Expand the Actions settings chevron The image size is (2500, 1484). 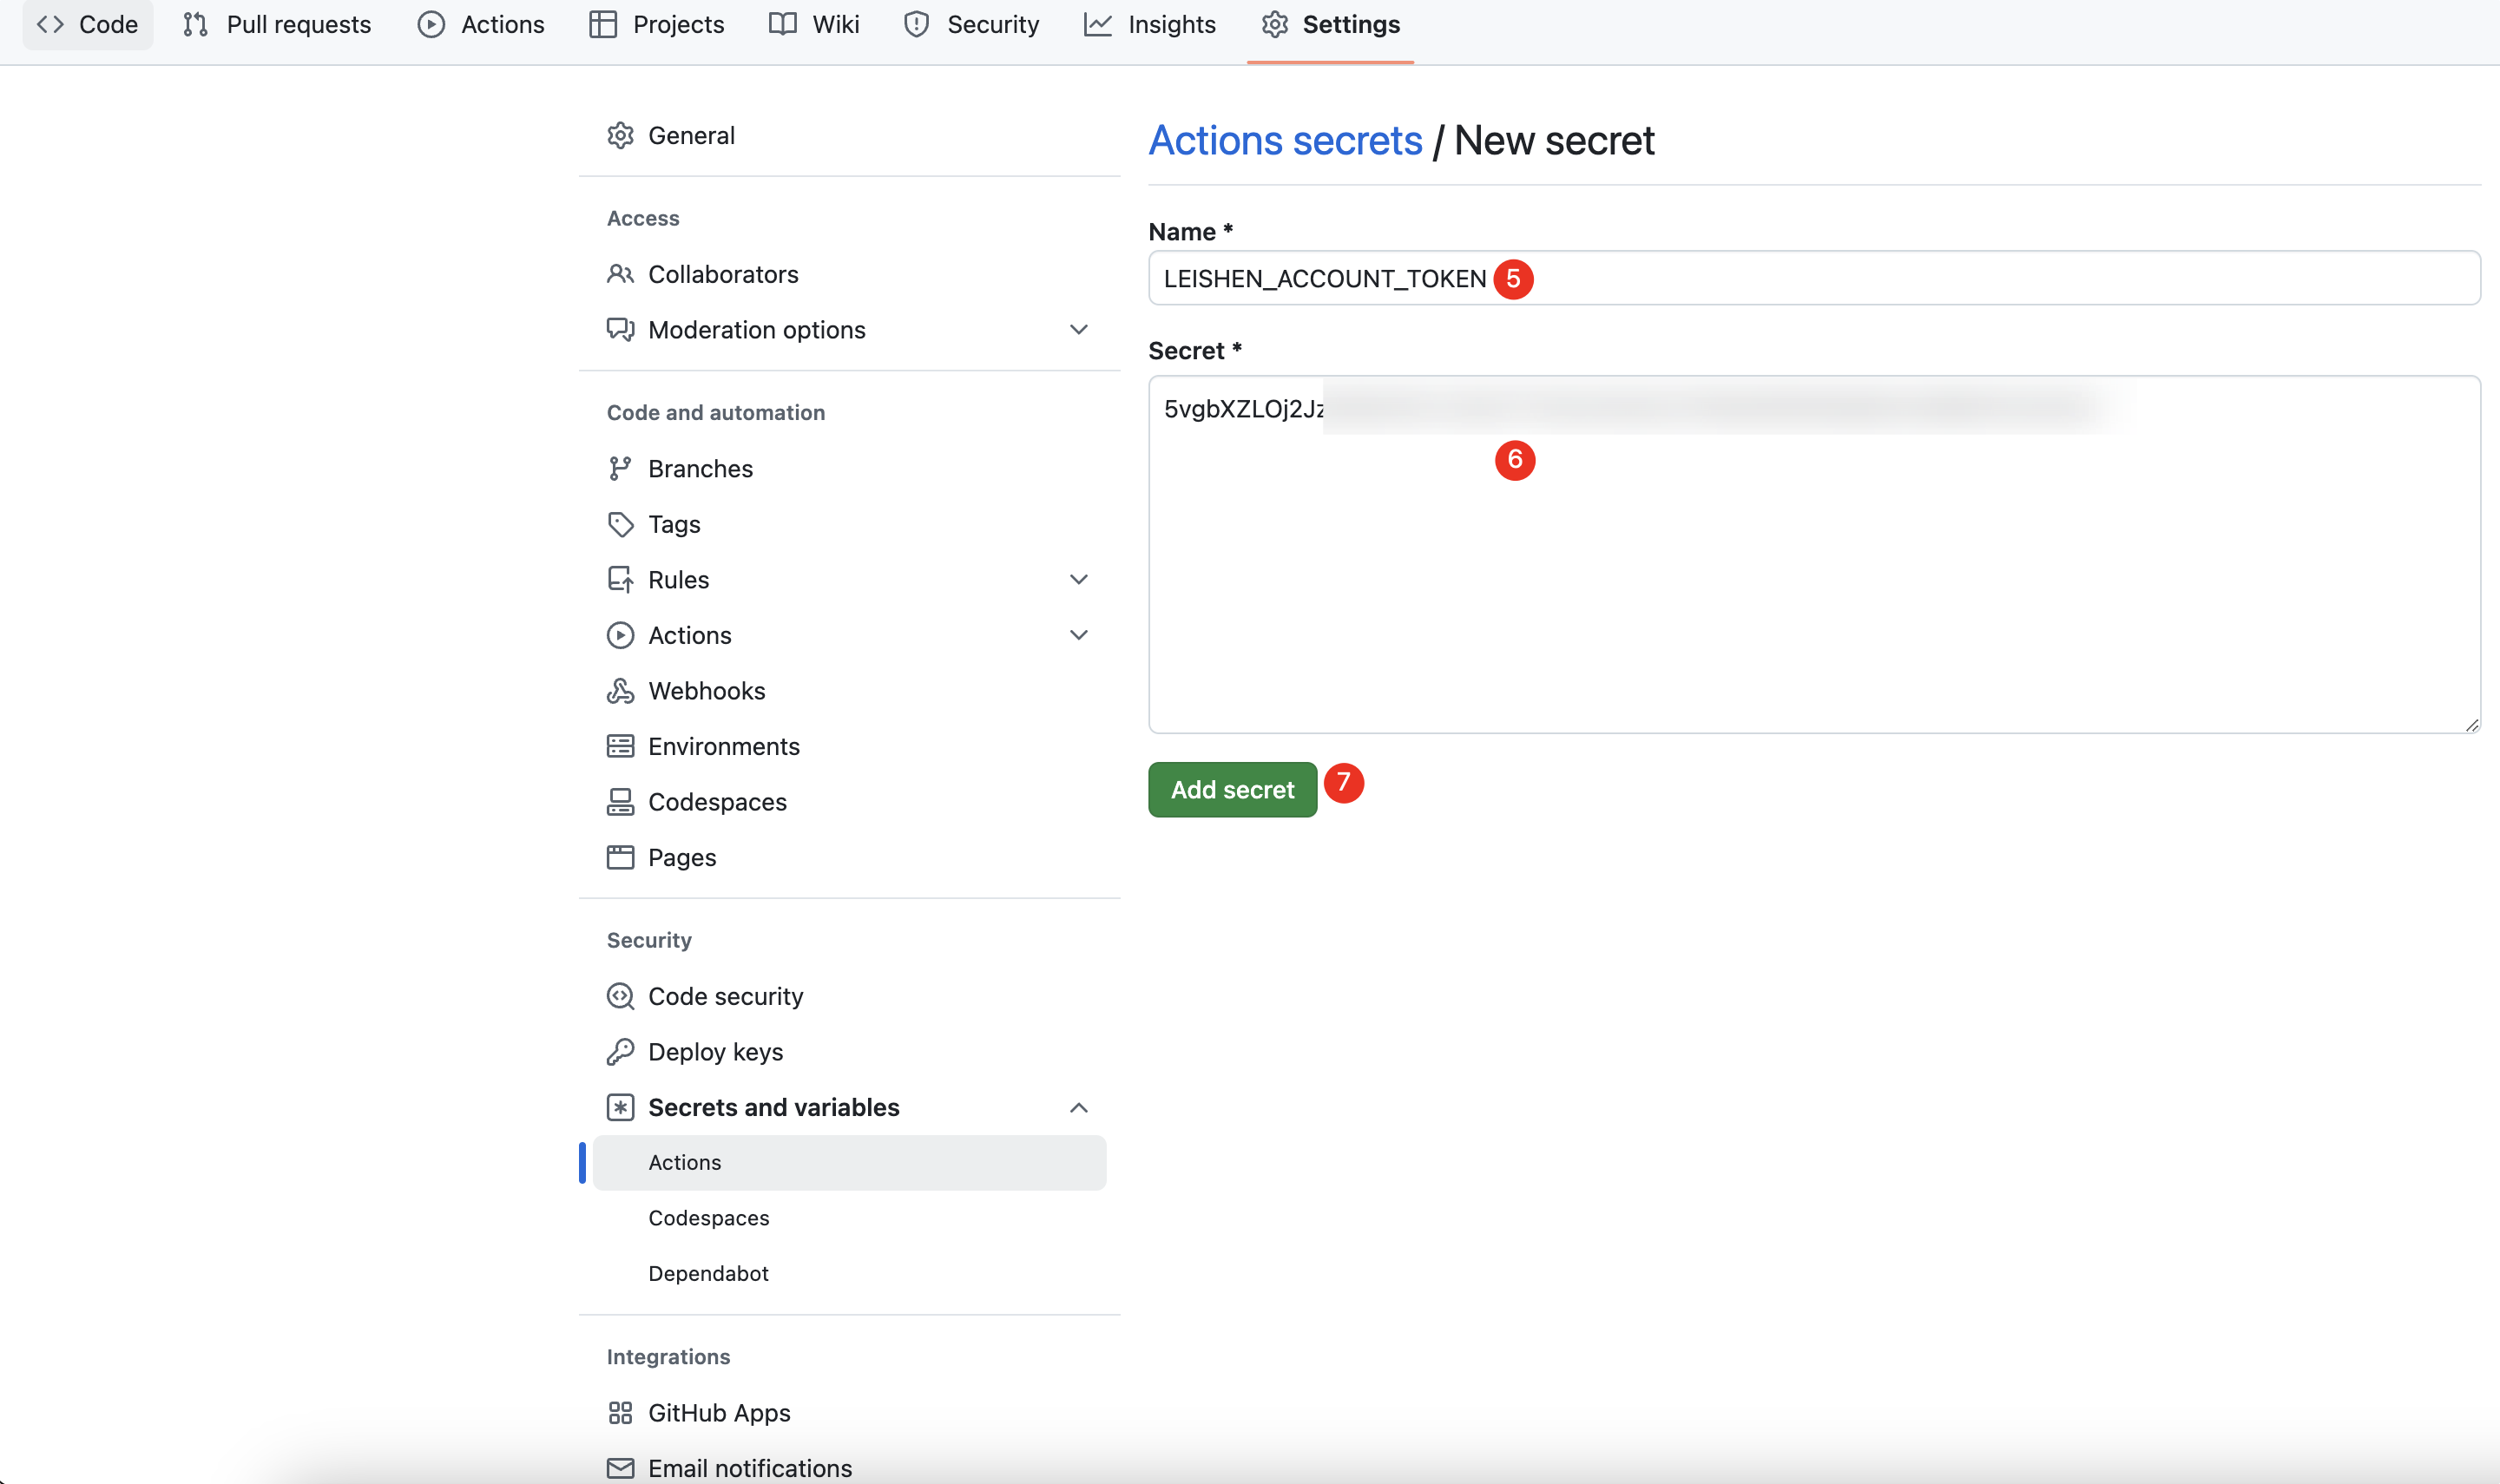(x=1078, y=635)
